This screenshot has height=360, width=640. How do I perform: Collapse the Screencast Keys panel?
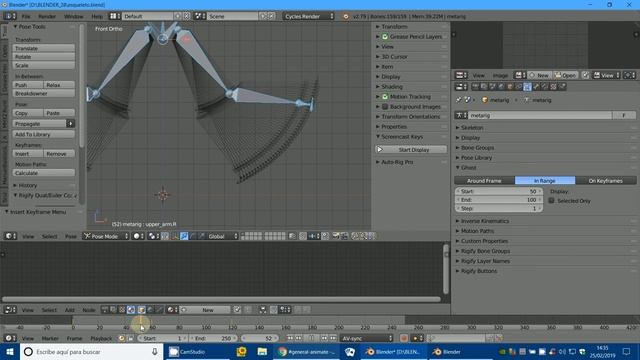(402, 137)
